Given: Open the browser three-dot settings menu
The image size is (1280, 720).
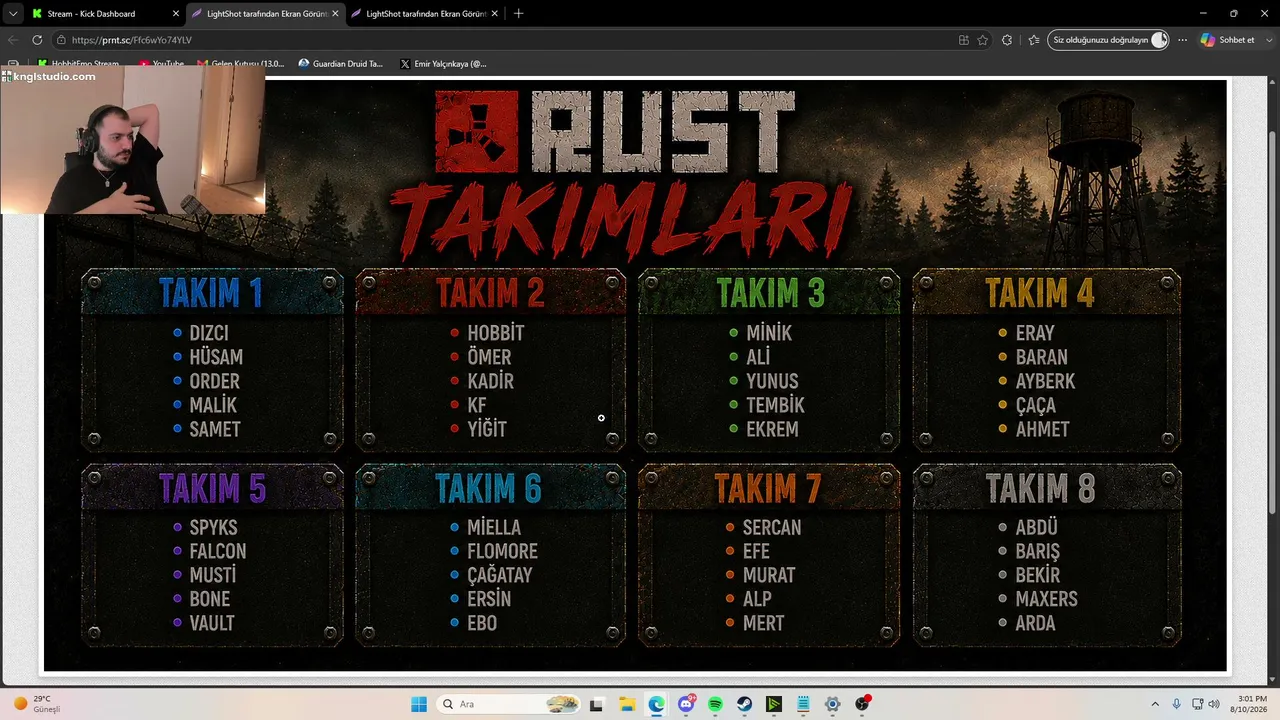Looking at the screenshot, I should tap(1182, 40).
